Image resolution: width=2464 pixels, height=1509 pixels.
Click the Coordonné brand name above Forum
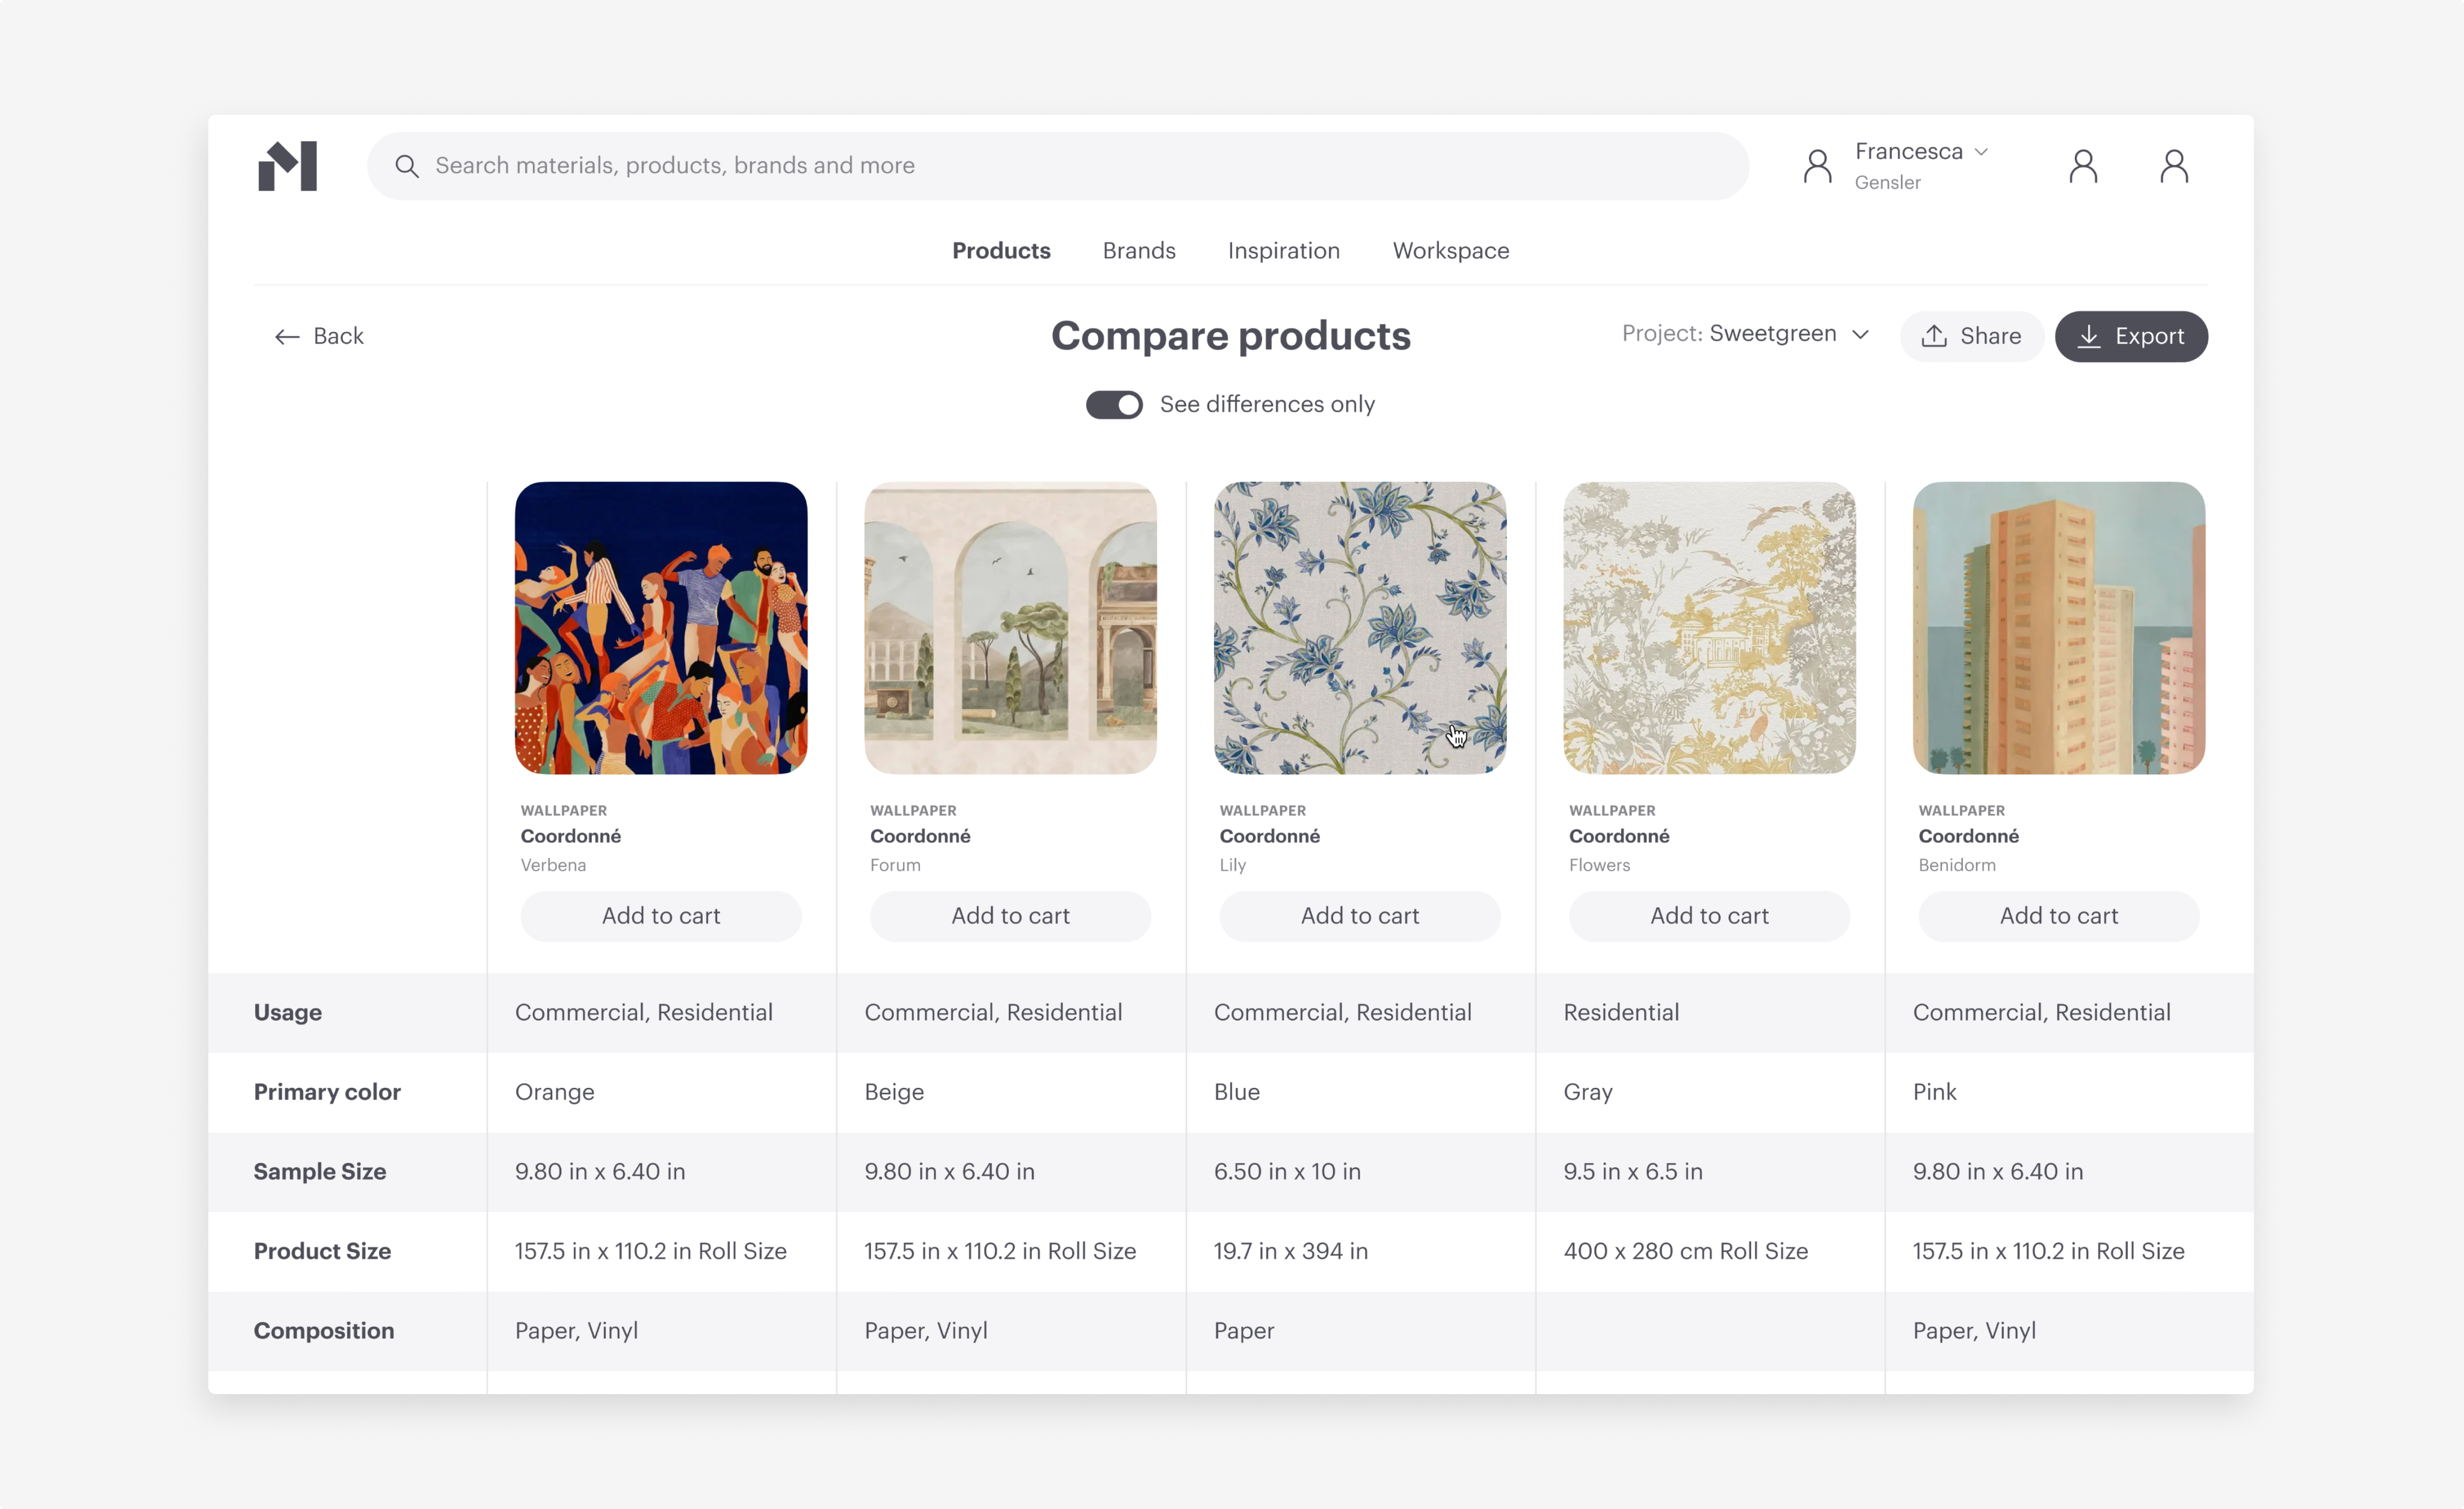click(x=920, y=836)
